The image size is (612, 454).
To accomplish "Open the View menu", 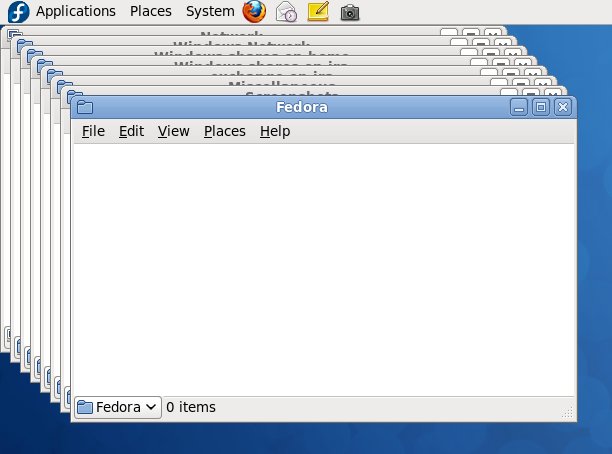I will [x=174, y=131].
